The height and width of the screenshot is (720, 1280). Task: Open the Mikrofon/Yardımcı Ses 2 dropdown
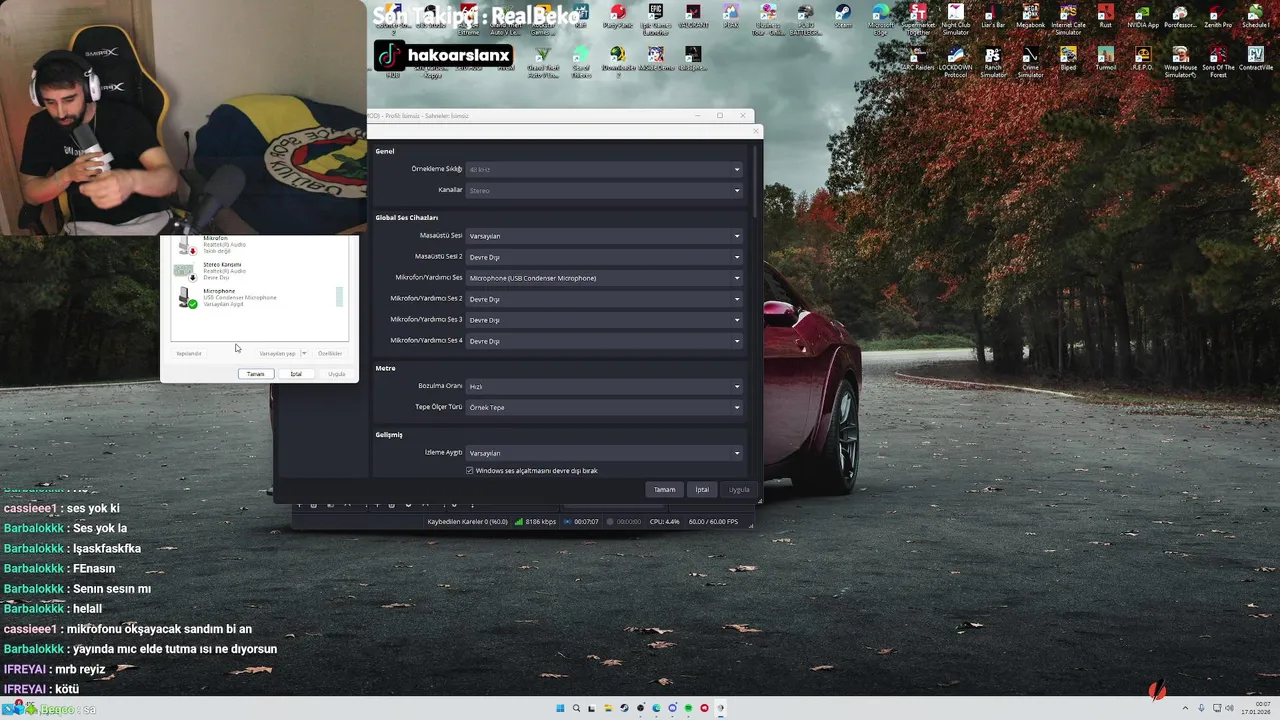(x=605, y=299)
